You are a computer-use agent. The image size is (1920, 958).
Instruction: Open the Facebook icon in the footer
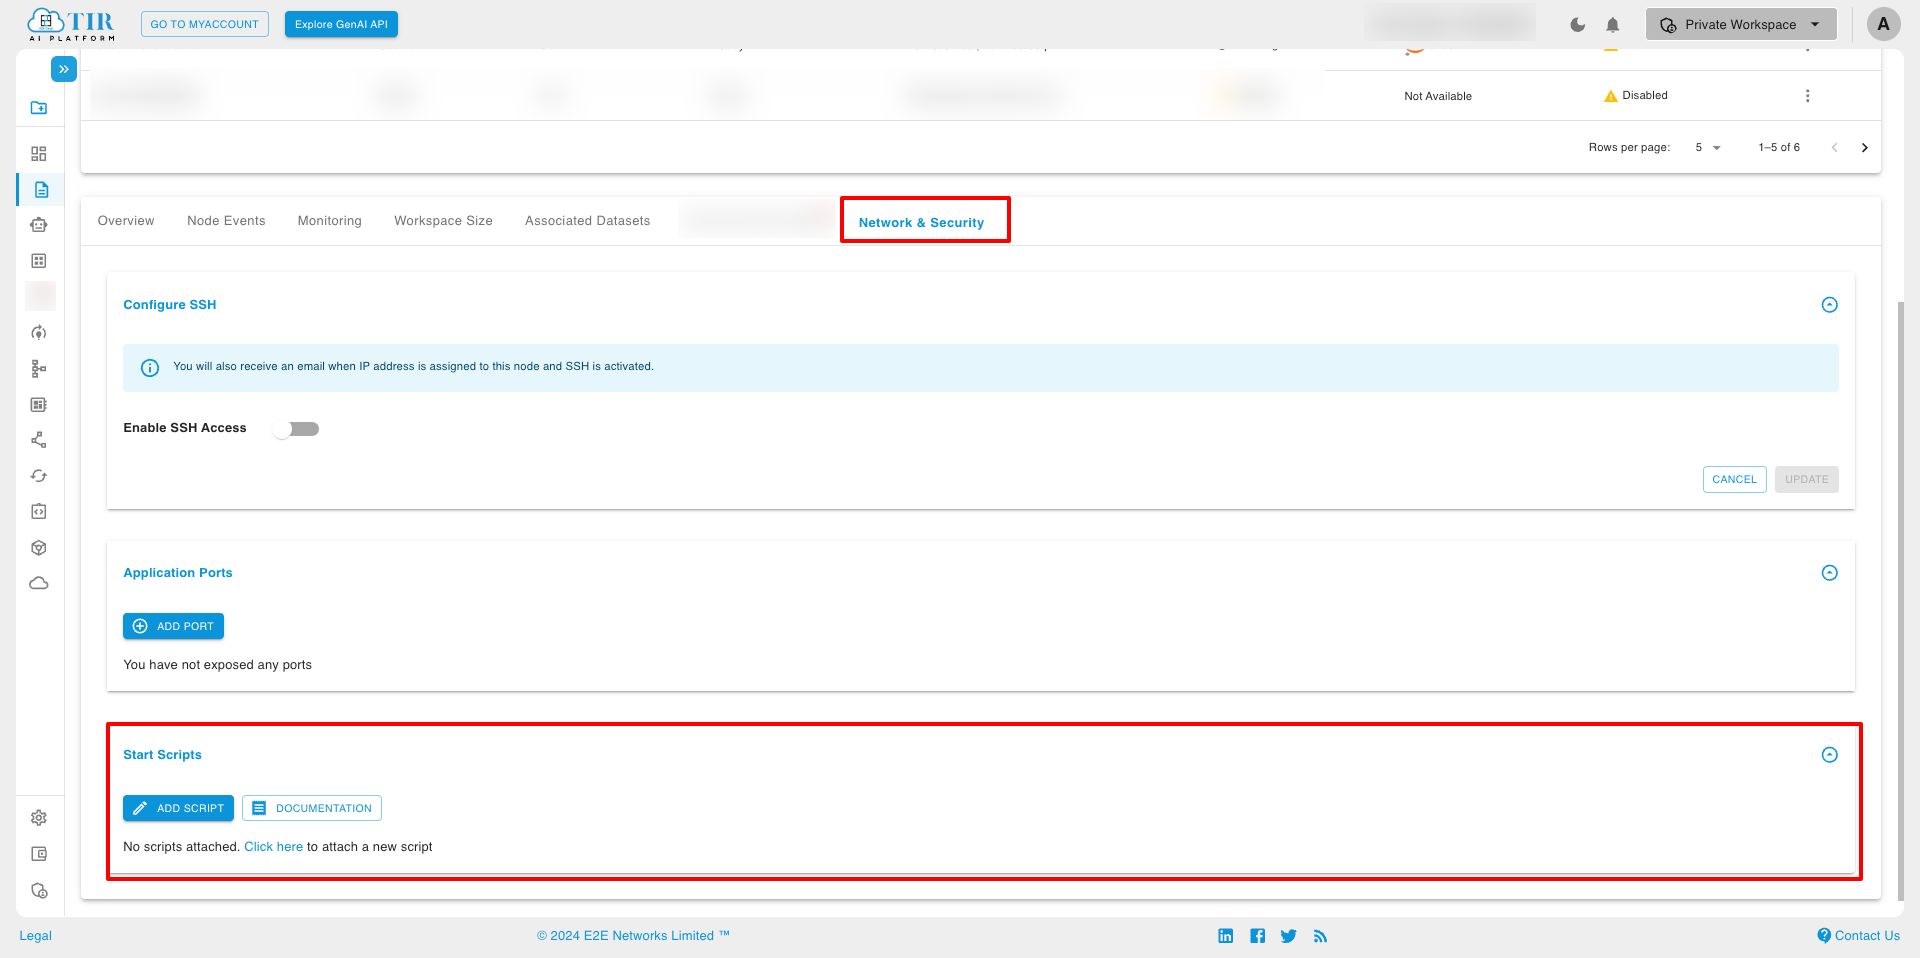[1257, 936]
